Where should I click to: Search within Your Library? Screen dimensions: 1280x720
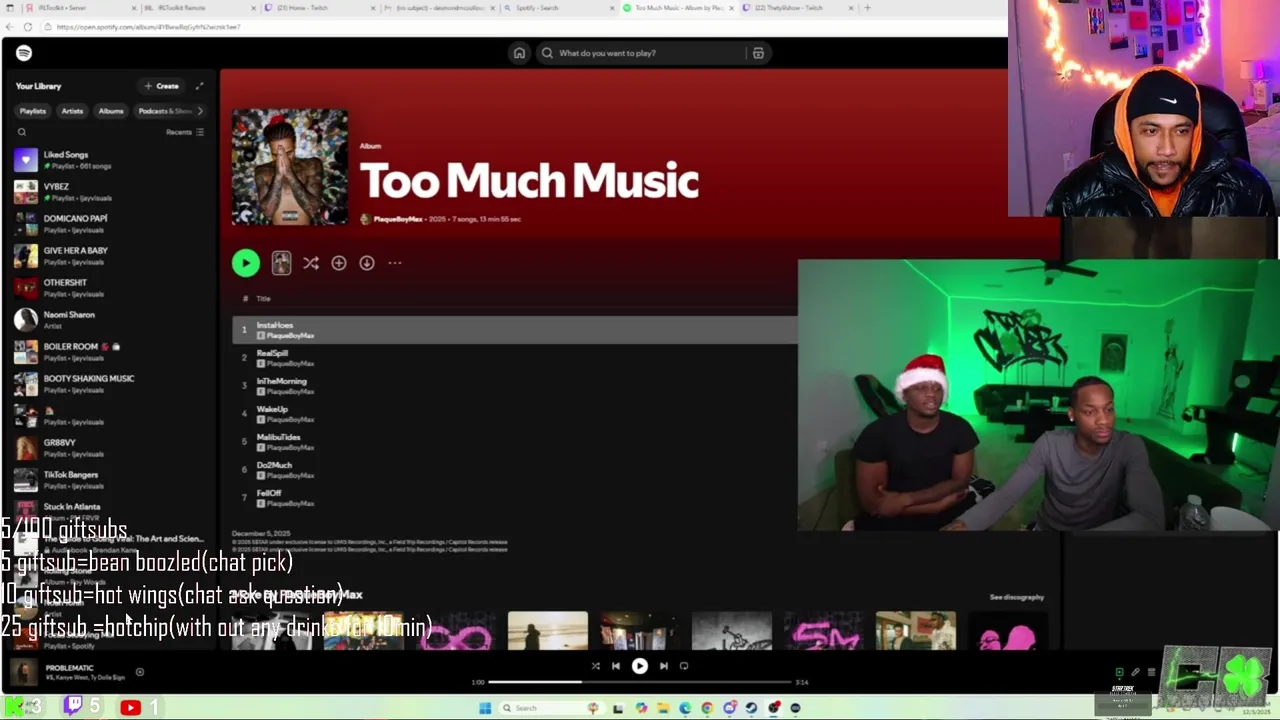pos(22,132)
